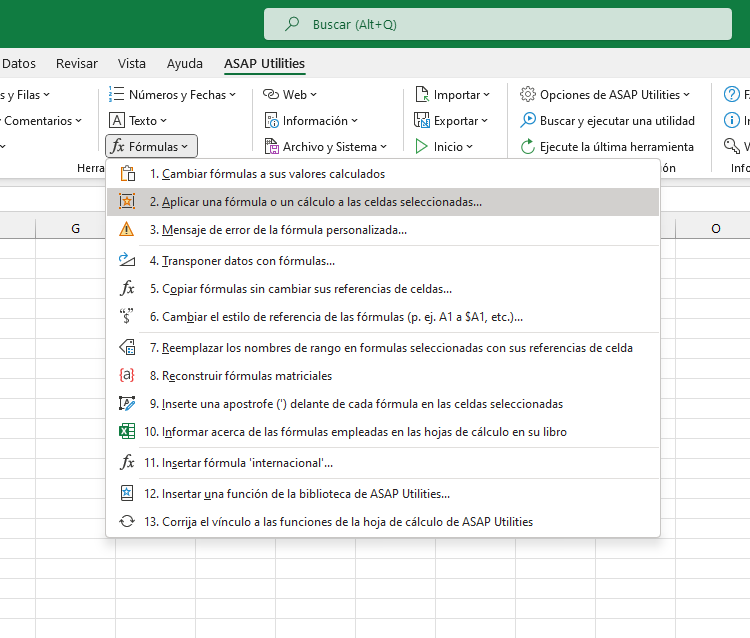Screen dimensions: 750x638
Task: Select column O header
Action: (713, 229)
